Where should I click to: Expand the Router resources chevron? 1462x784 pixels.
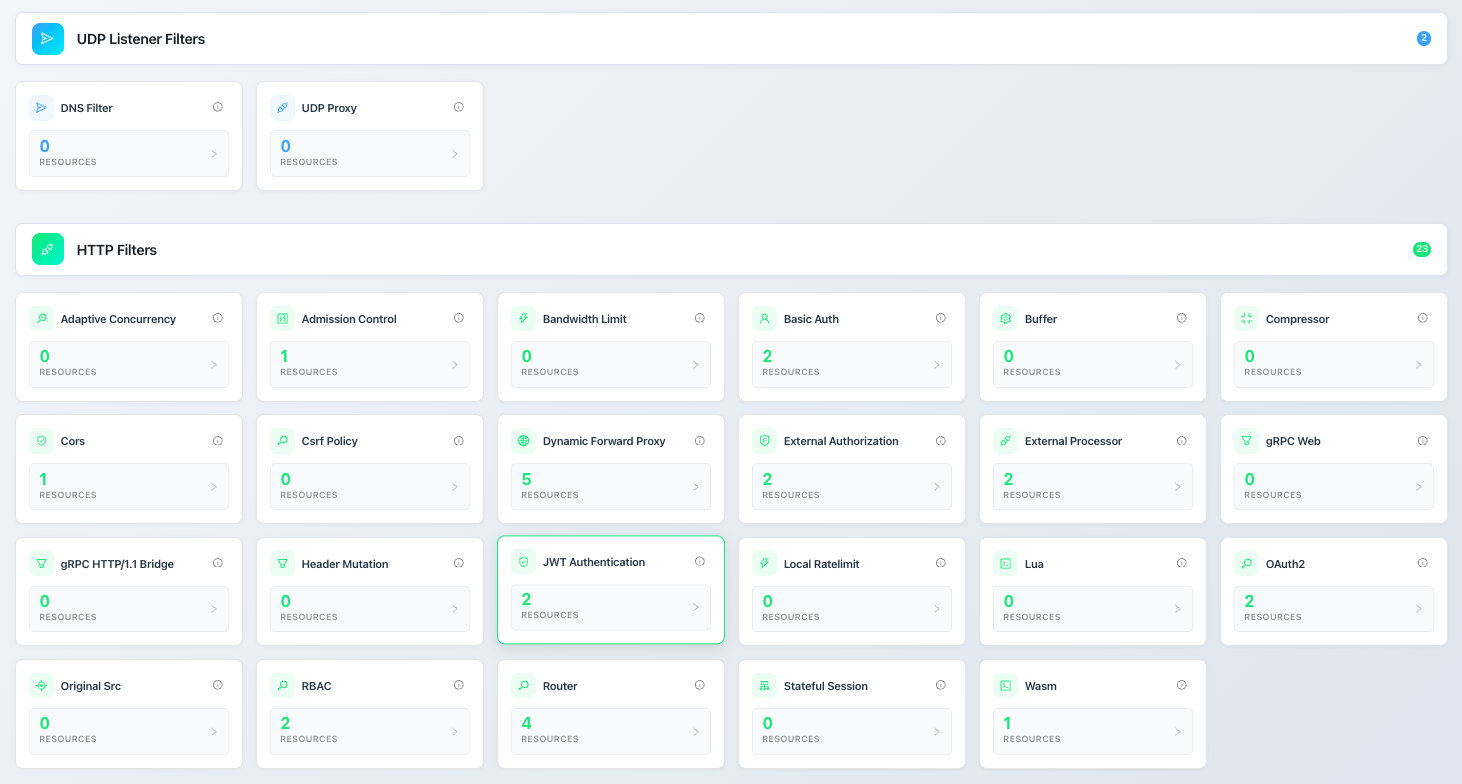(696, 732)
